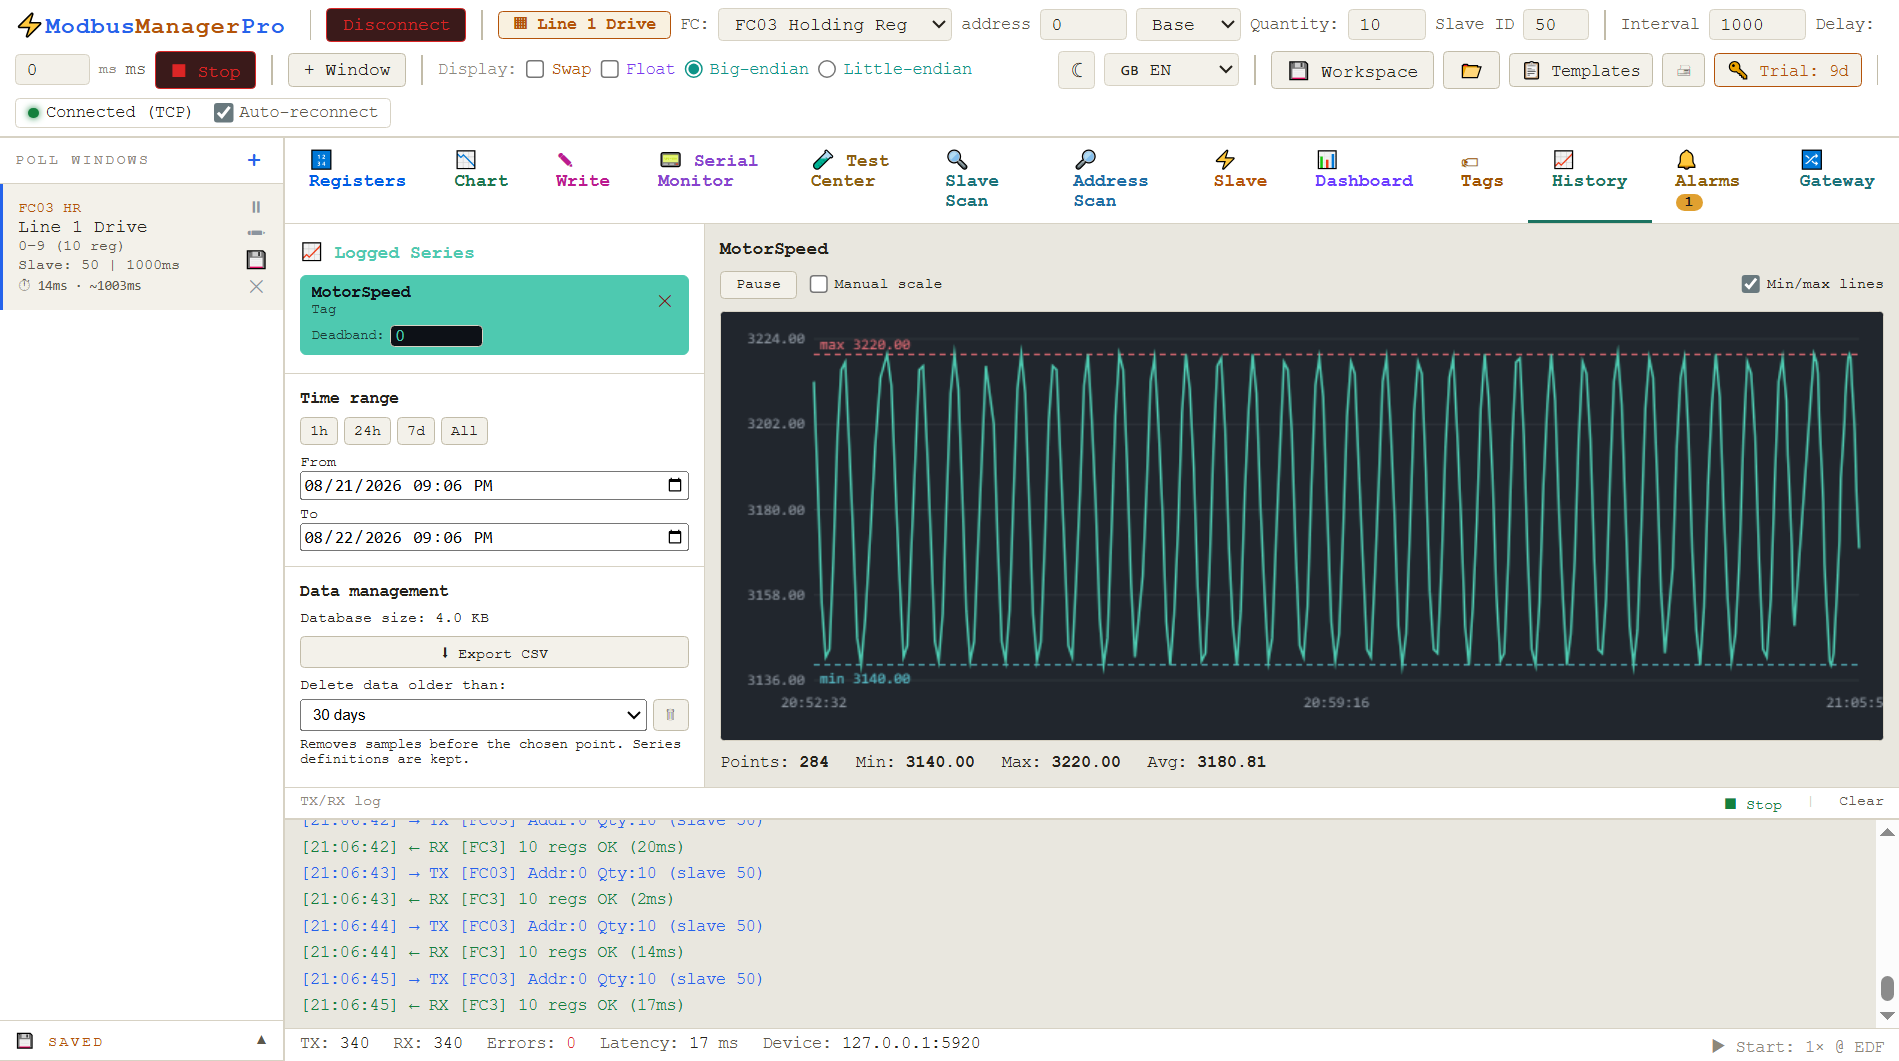Click the Export CSV button

(x=494, y=652)
